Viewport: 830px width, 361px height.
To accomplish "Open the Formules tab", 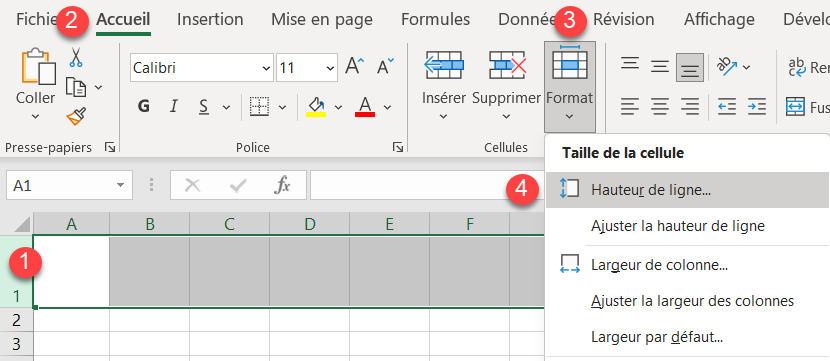I will (x=435, y=20).
